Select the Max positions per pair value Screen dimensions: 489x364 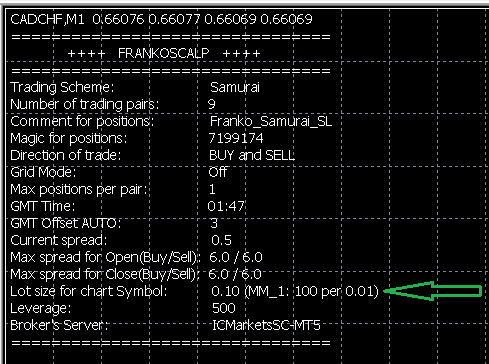(212, 189)
